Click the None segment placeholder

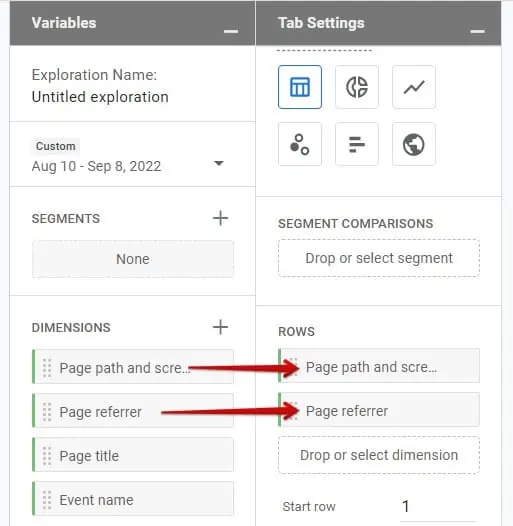[x=133, y=259]
